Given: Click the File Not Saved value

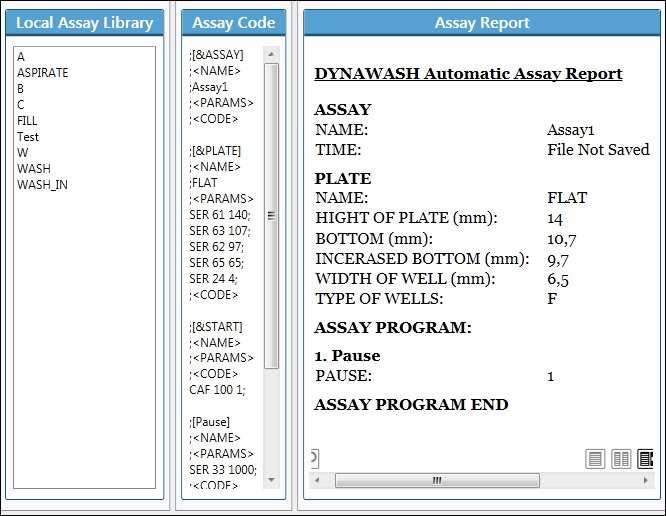Looking at the screenshot, I should (598, 149).
